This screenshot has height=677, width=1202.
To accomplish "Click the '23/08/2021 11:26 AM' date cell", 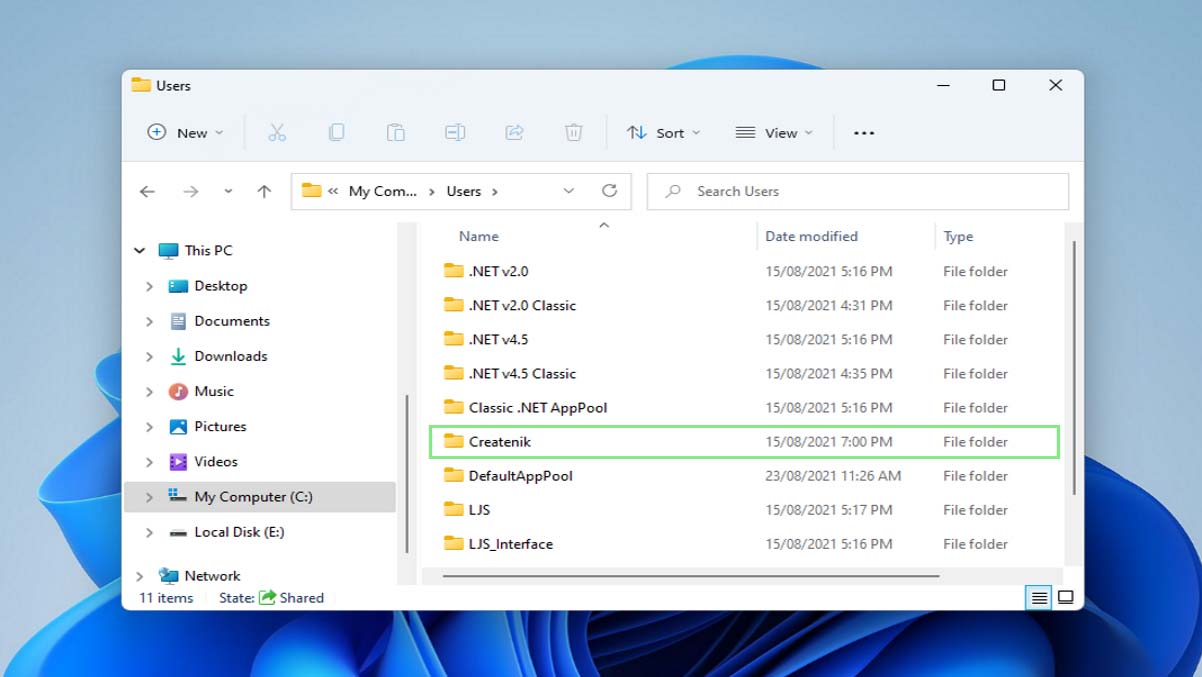I will 833,476.
